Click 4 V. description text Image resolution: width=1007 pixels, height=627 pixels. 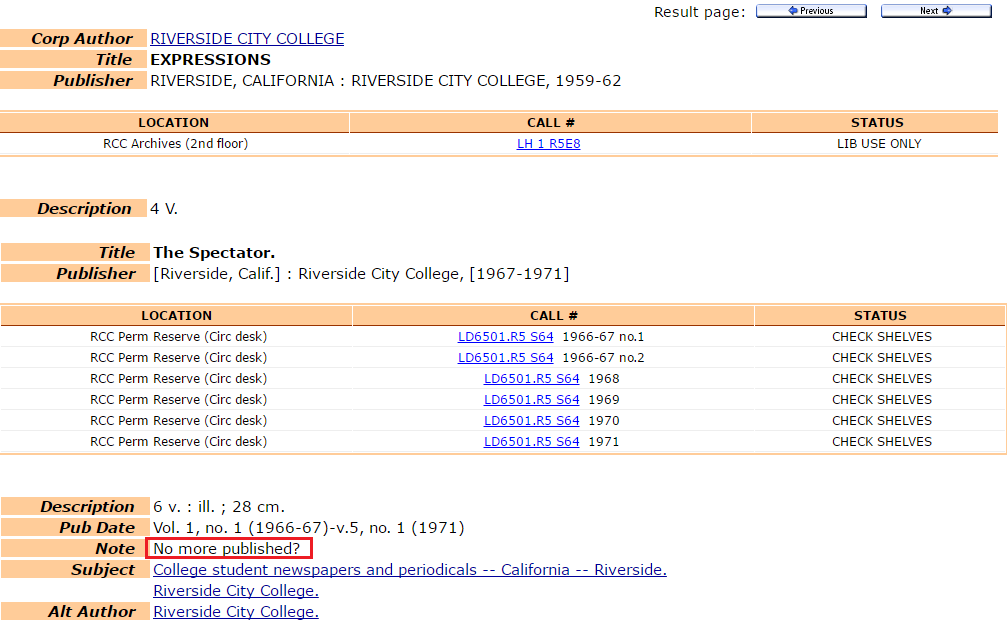(164, 209)
